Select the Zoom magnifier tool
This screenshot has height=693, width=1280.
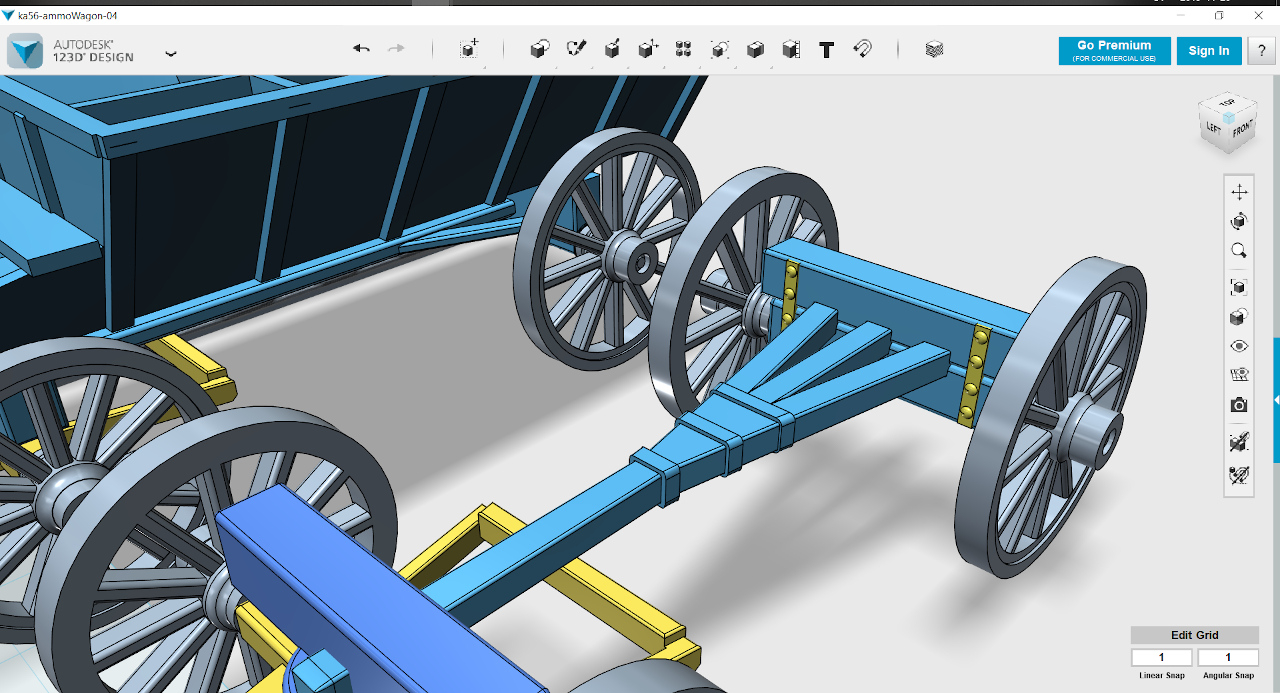1239,251
